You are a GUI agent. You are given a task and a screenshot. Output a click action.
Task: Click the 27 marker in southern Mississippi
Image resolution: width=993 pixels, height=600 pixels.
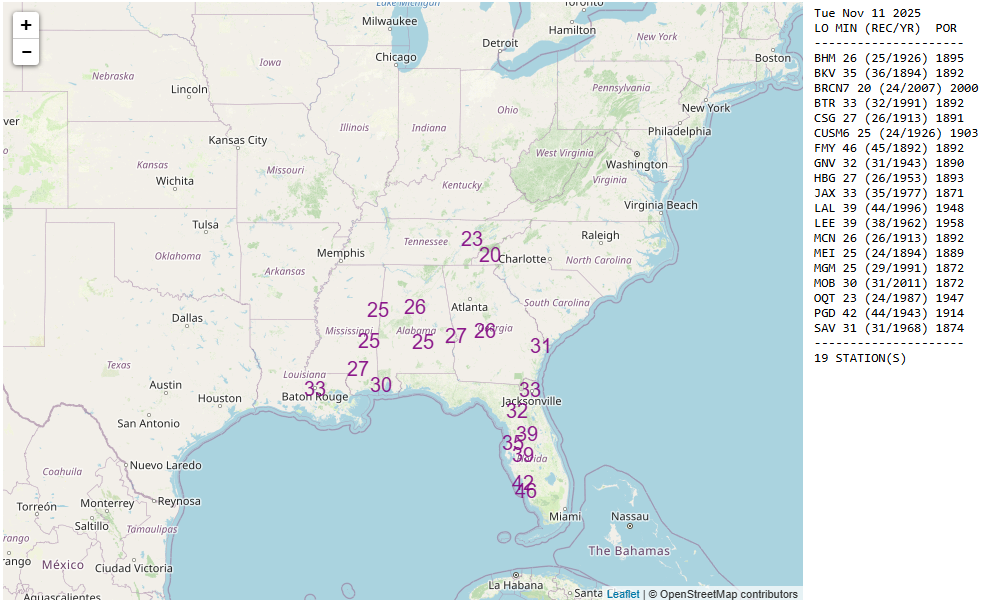(358, 369)
